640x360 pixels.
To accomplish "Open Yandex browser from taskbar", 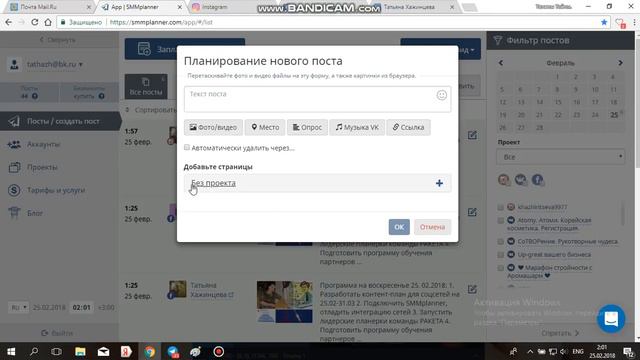I will [126, 351].
